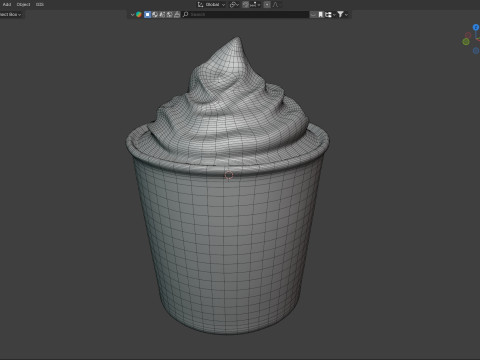
Task: Click the blue Z axis on the navigation gizmo
Action: [x=476, y=27]
